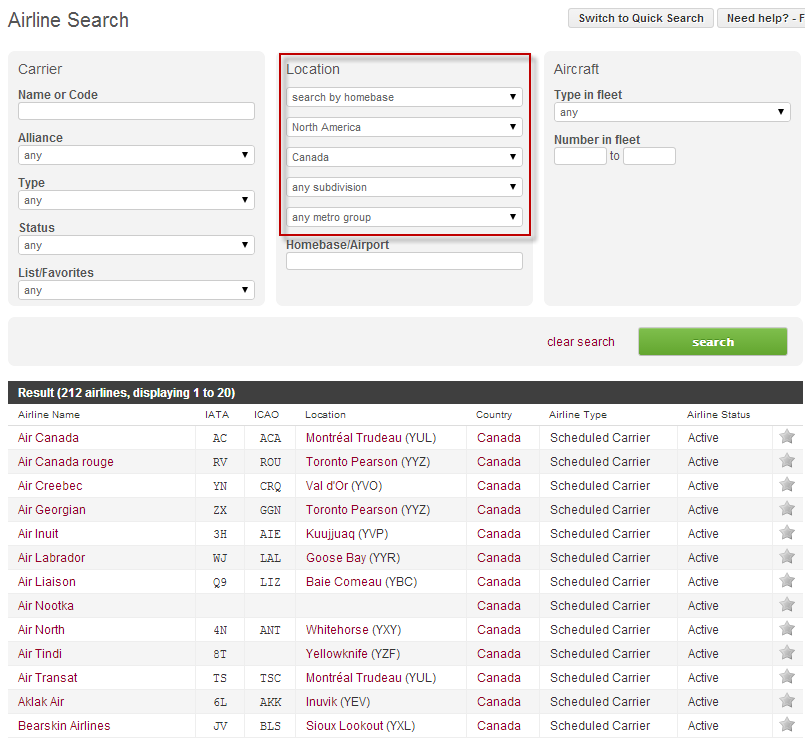Open the Air North airline link
The image size is (805, 738).
(41, 630)
